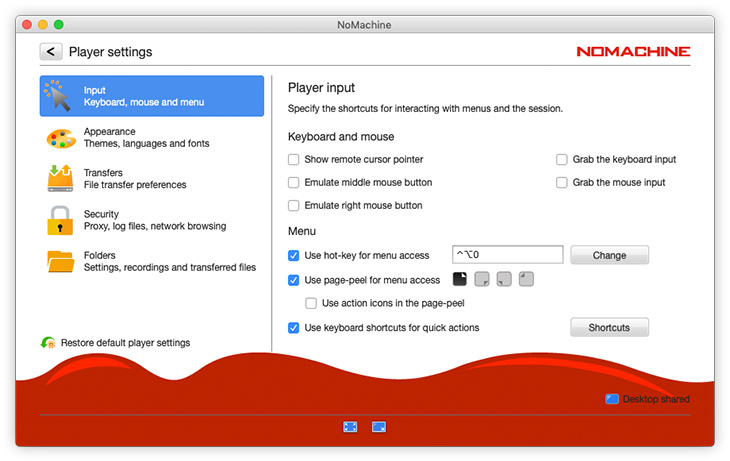The height and width of the screenshot is (461, 730).
Task: Disable Use hot-key for menu access
Action: click(294, 256)
